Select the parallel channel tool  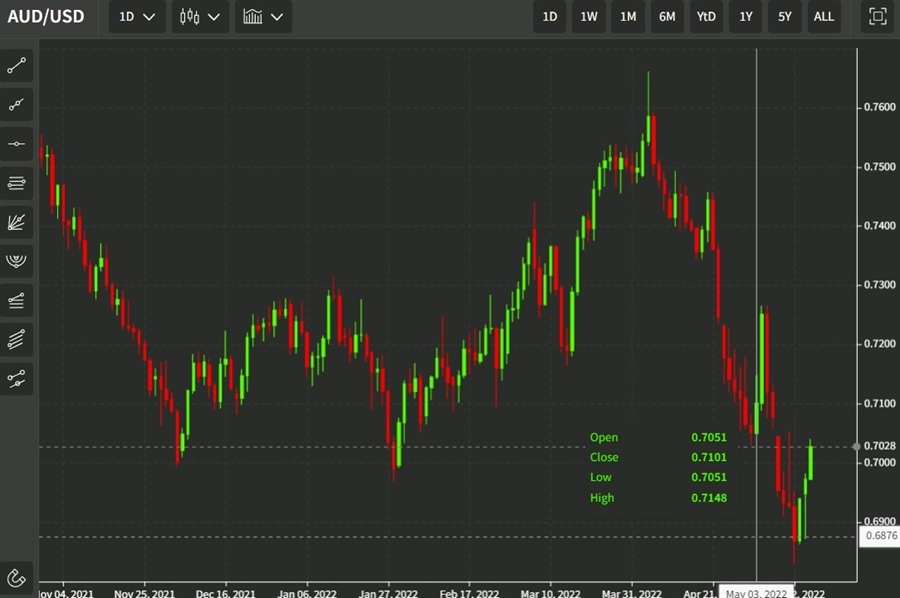click(16, 339)
